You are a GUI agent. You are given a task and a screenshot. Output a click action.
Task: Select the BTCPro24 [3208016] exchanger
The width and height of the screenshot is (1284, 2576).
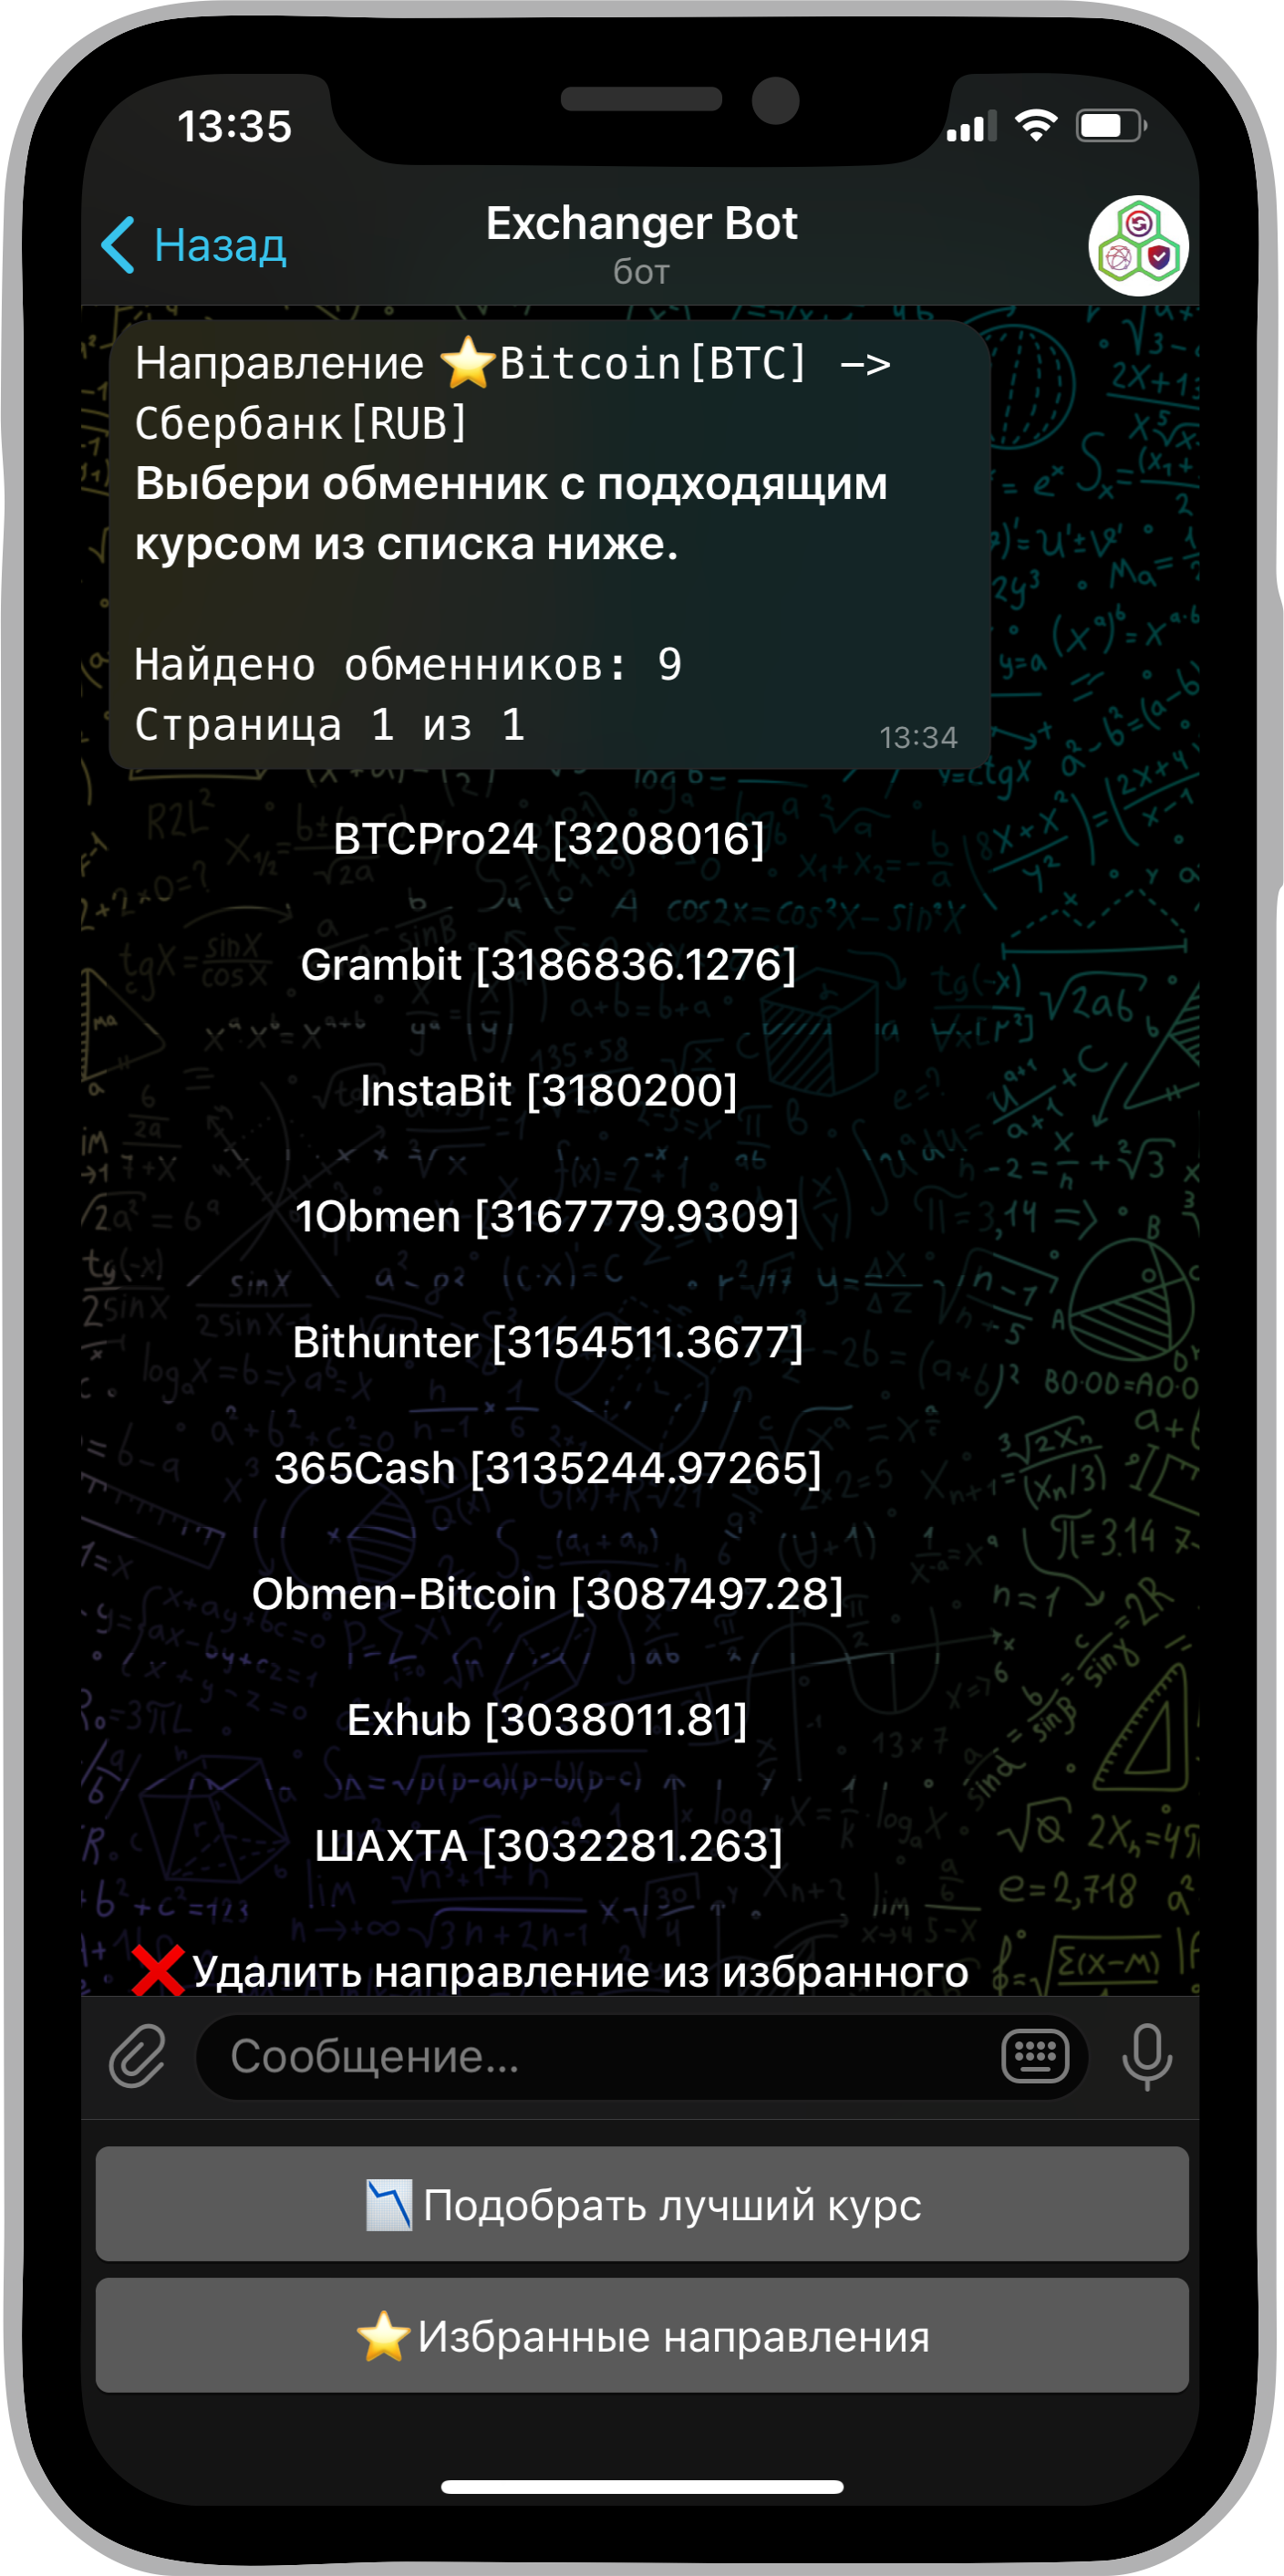(549, 839)
